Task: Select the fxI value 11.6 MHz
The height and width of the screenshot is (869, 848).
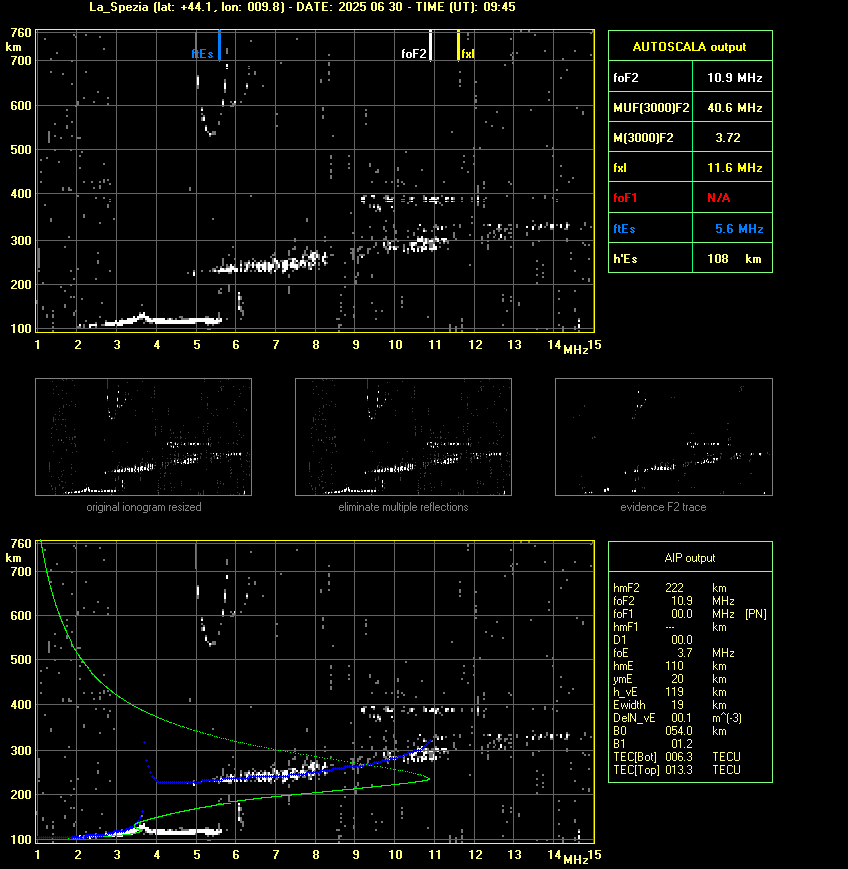Action: (733, 167)
